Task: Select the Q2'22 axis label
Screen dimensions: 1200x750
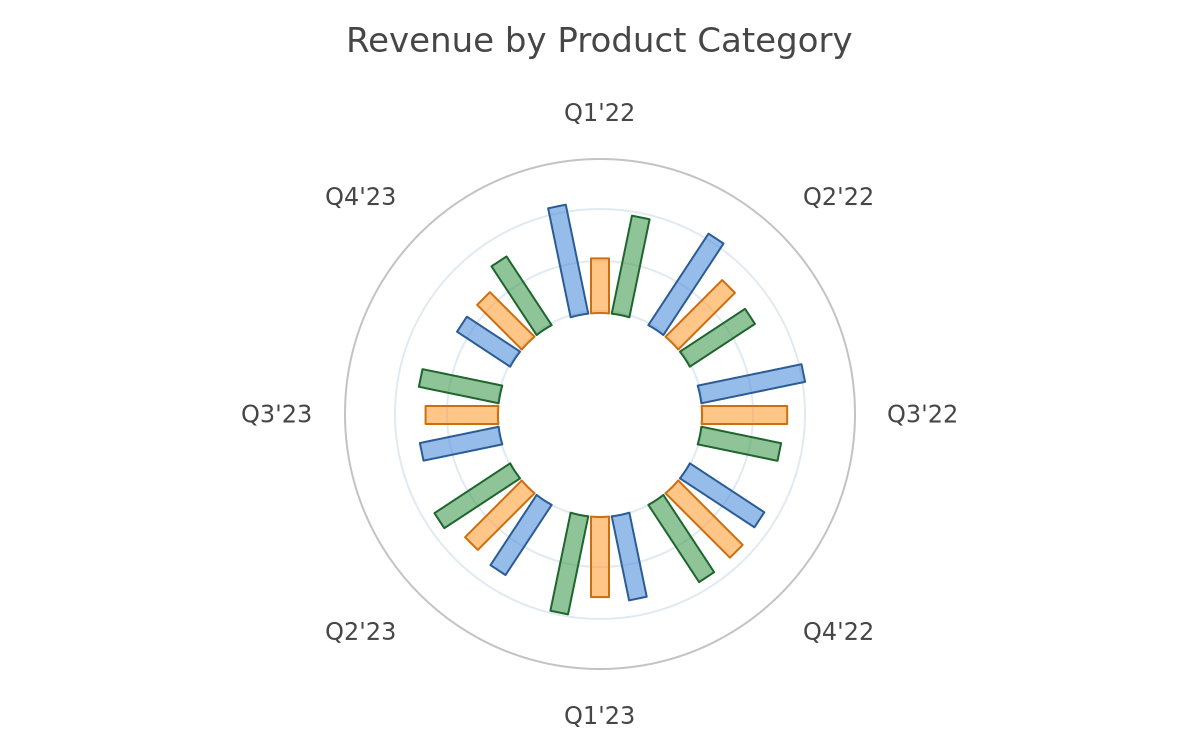Action: [x=838, y=198]
